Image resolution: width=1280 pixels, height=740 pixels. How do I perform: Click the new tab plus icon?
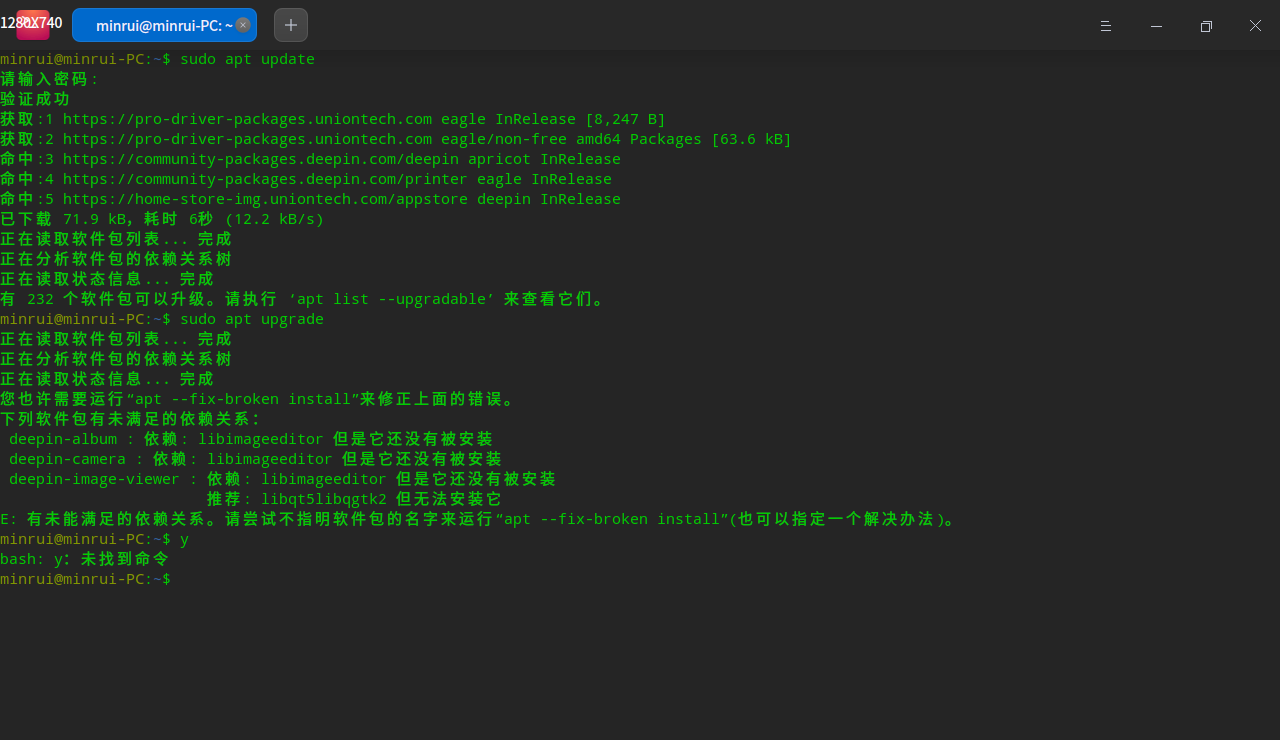(x=290, y=24)
